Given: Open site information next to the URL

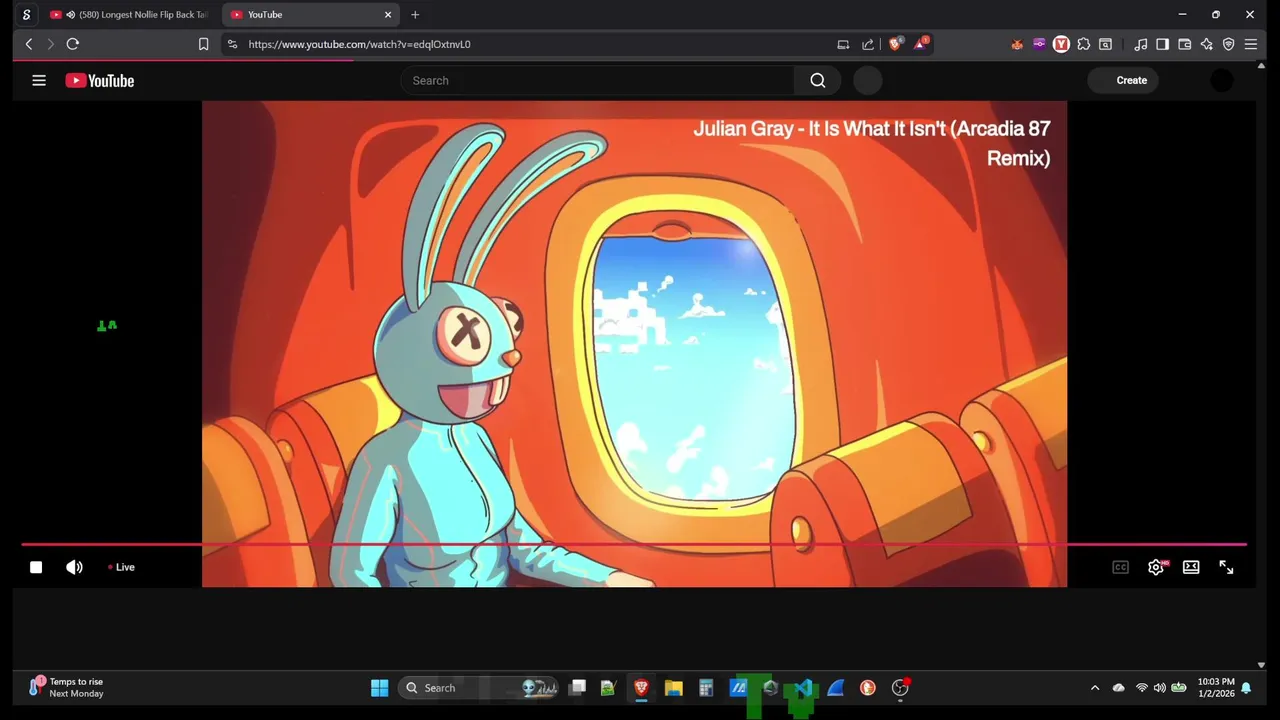Looking at the screenshot, I should pyautogui.click(x=232, y=44).
